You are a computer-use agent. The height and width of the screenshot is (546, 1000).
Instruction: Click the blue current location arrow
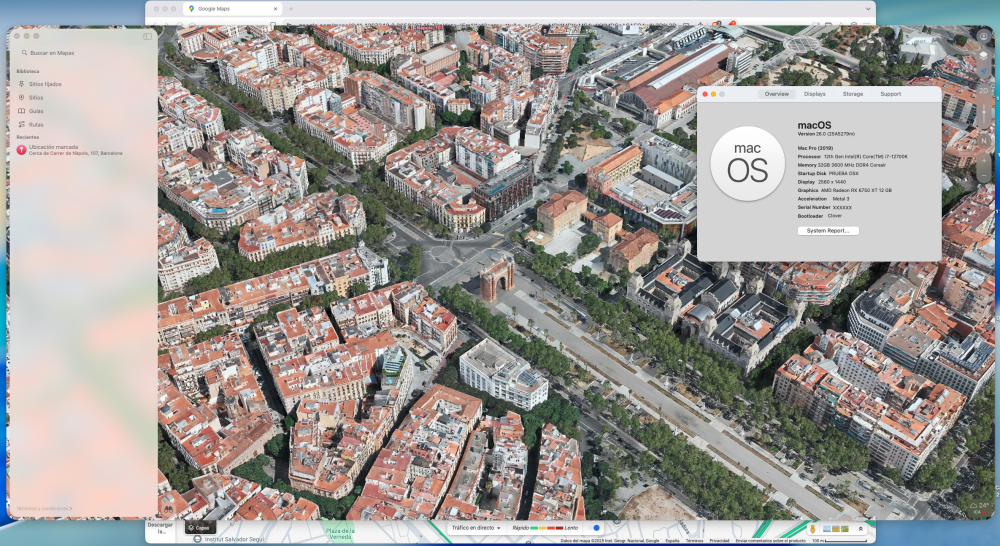pos(983,71)
